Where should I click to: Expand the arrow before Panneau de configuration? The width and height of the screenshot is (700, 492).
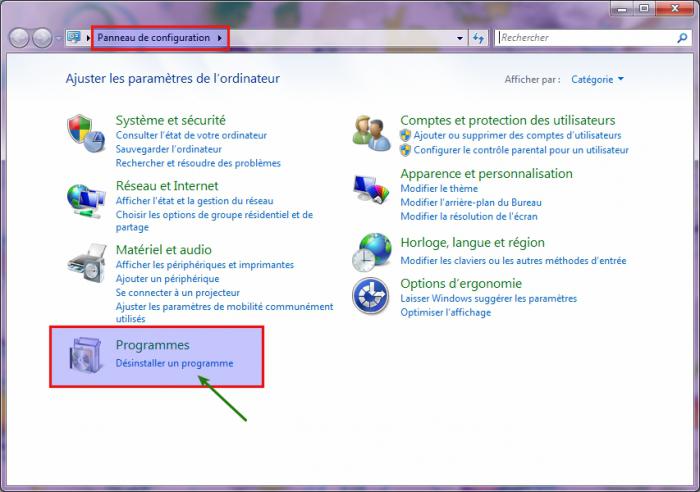88,38
